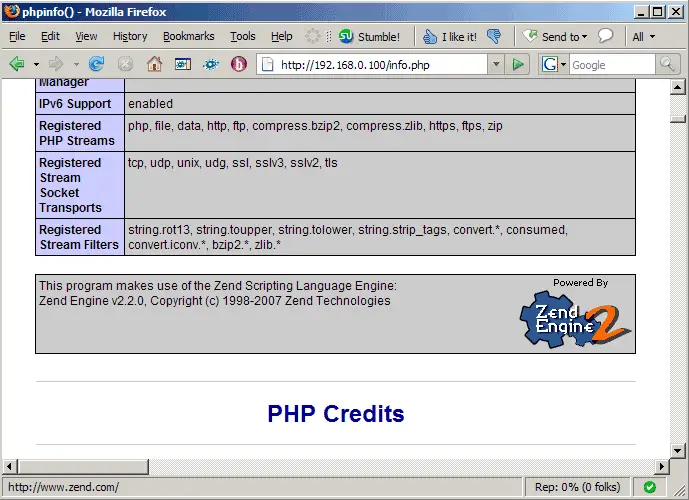Reload the page with the Reload icon

pos(96,64)
